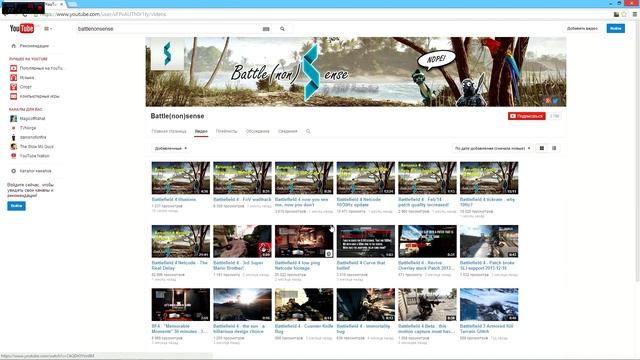Screen dimensions: 640x360
Task: Open Battlefield 4 Counter Knife Bug thumbnail
Action: (304, 304)
